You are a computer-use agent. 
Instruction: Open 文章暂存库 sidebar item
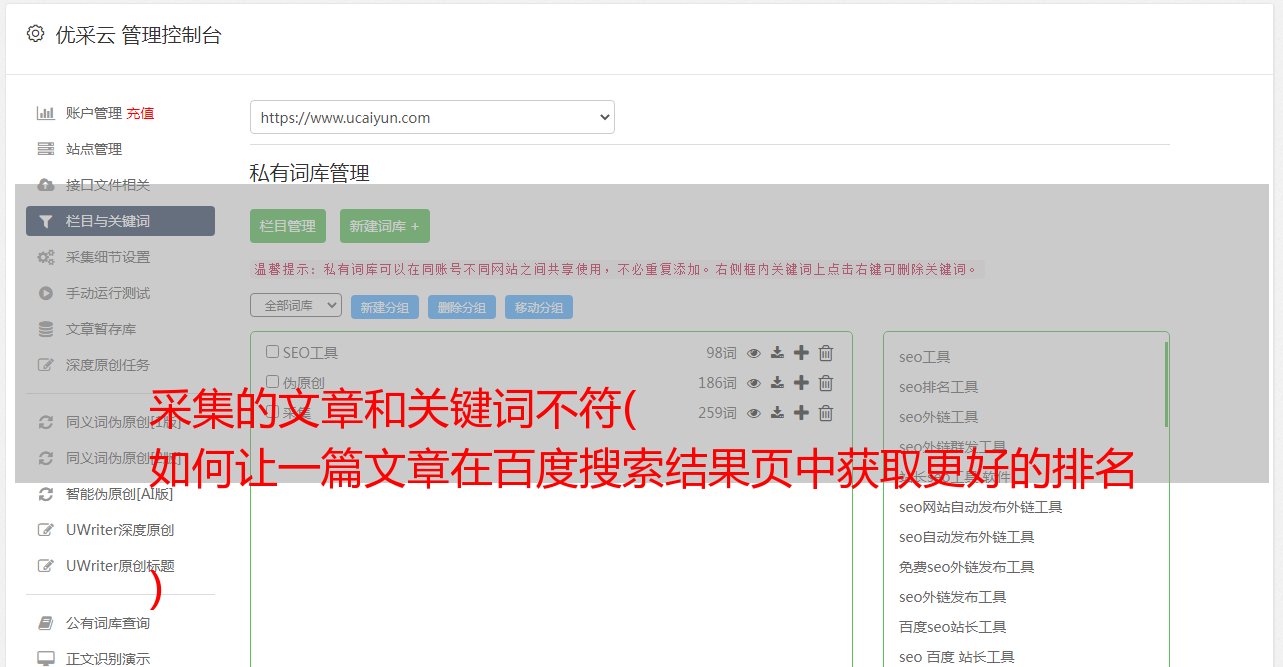click(x=101, y=329)
